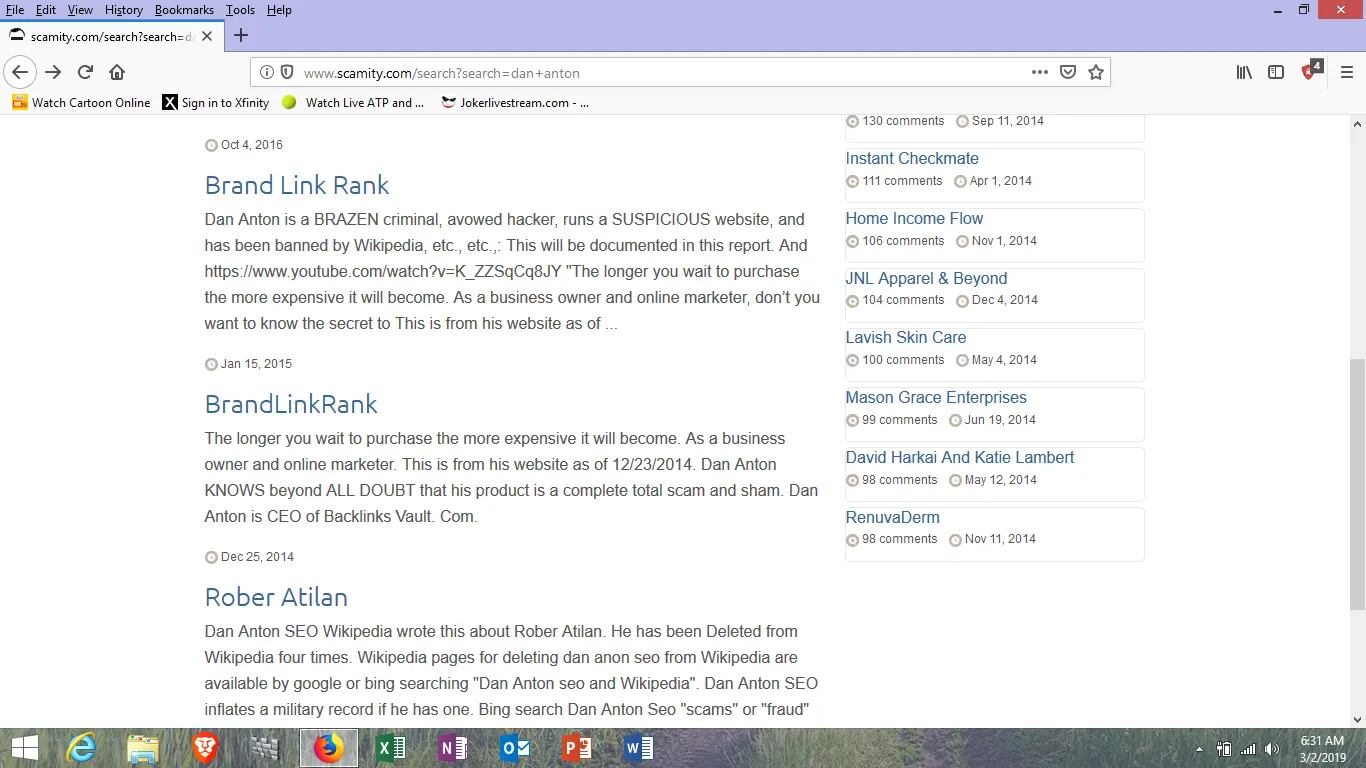Viewport: 1366px width, 768px height.
Task: Launch Internet Explorer from the taskbar
Action: tap(80, 748)
